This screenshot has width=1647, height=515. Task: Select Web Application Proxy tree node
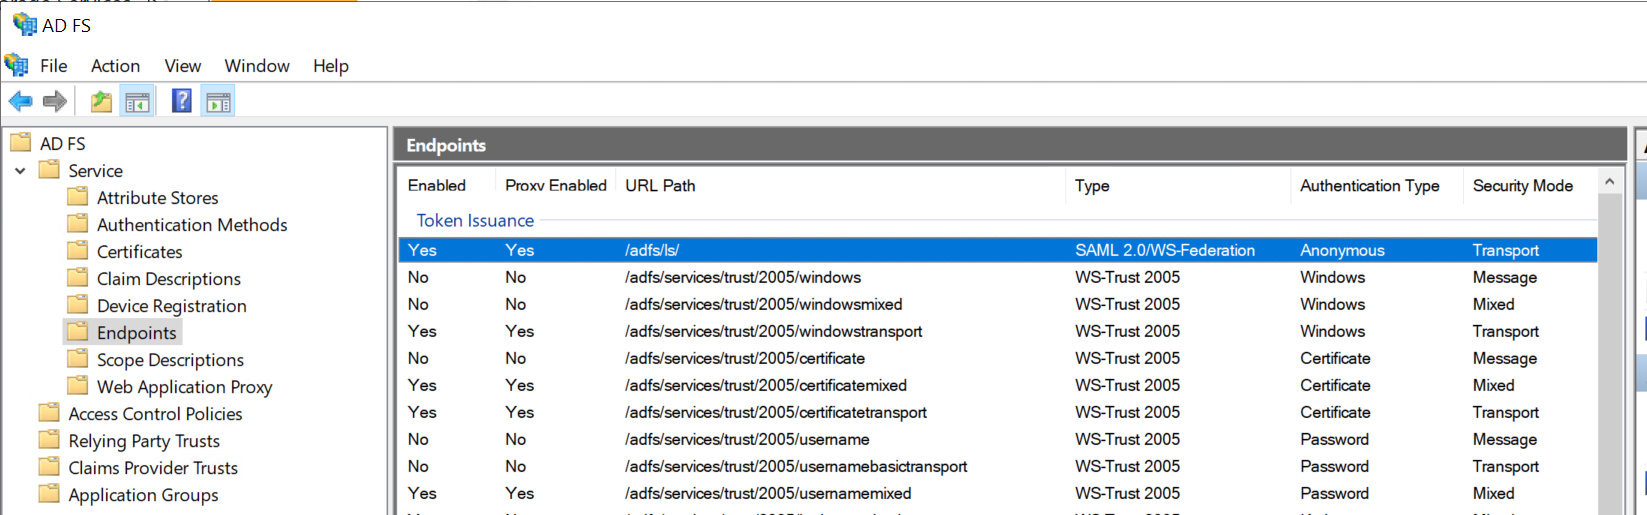[x=185, y=387]
